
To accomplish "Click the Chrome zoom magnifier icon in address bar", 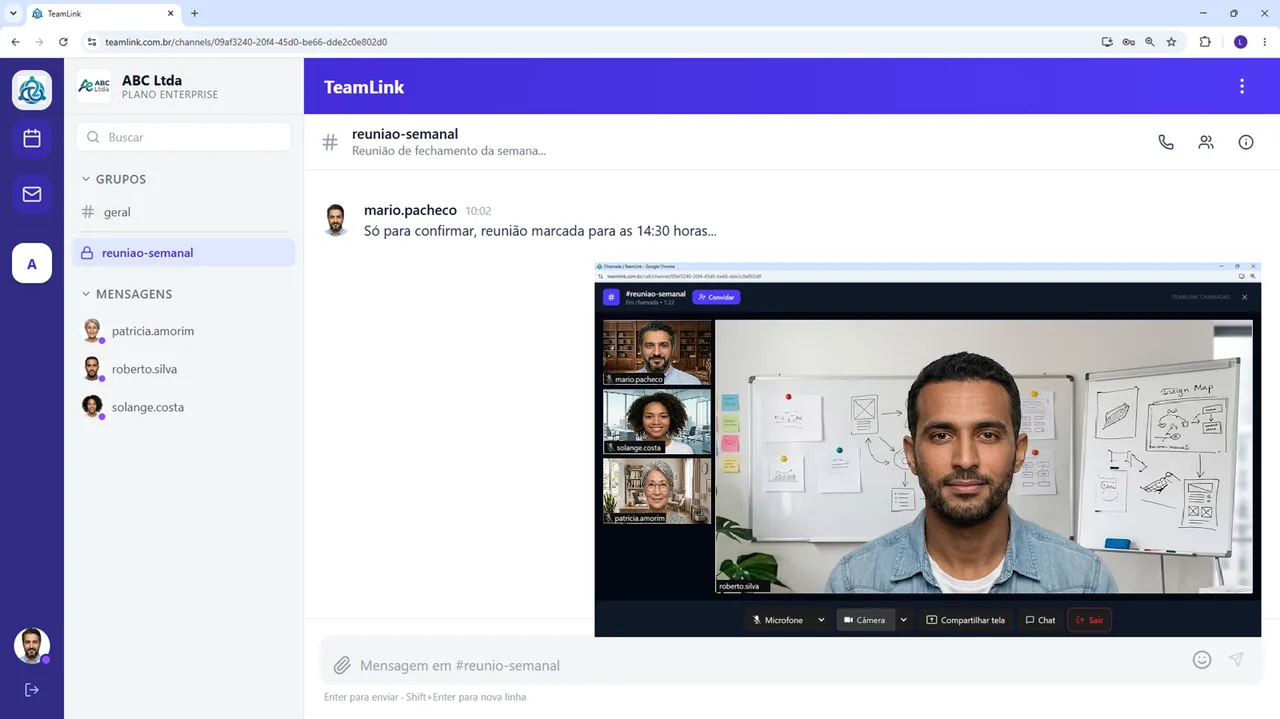I will 1150,42.
